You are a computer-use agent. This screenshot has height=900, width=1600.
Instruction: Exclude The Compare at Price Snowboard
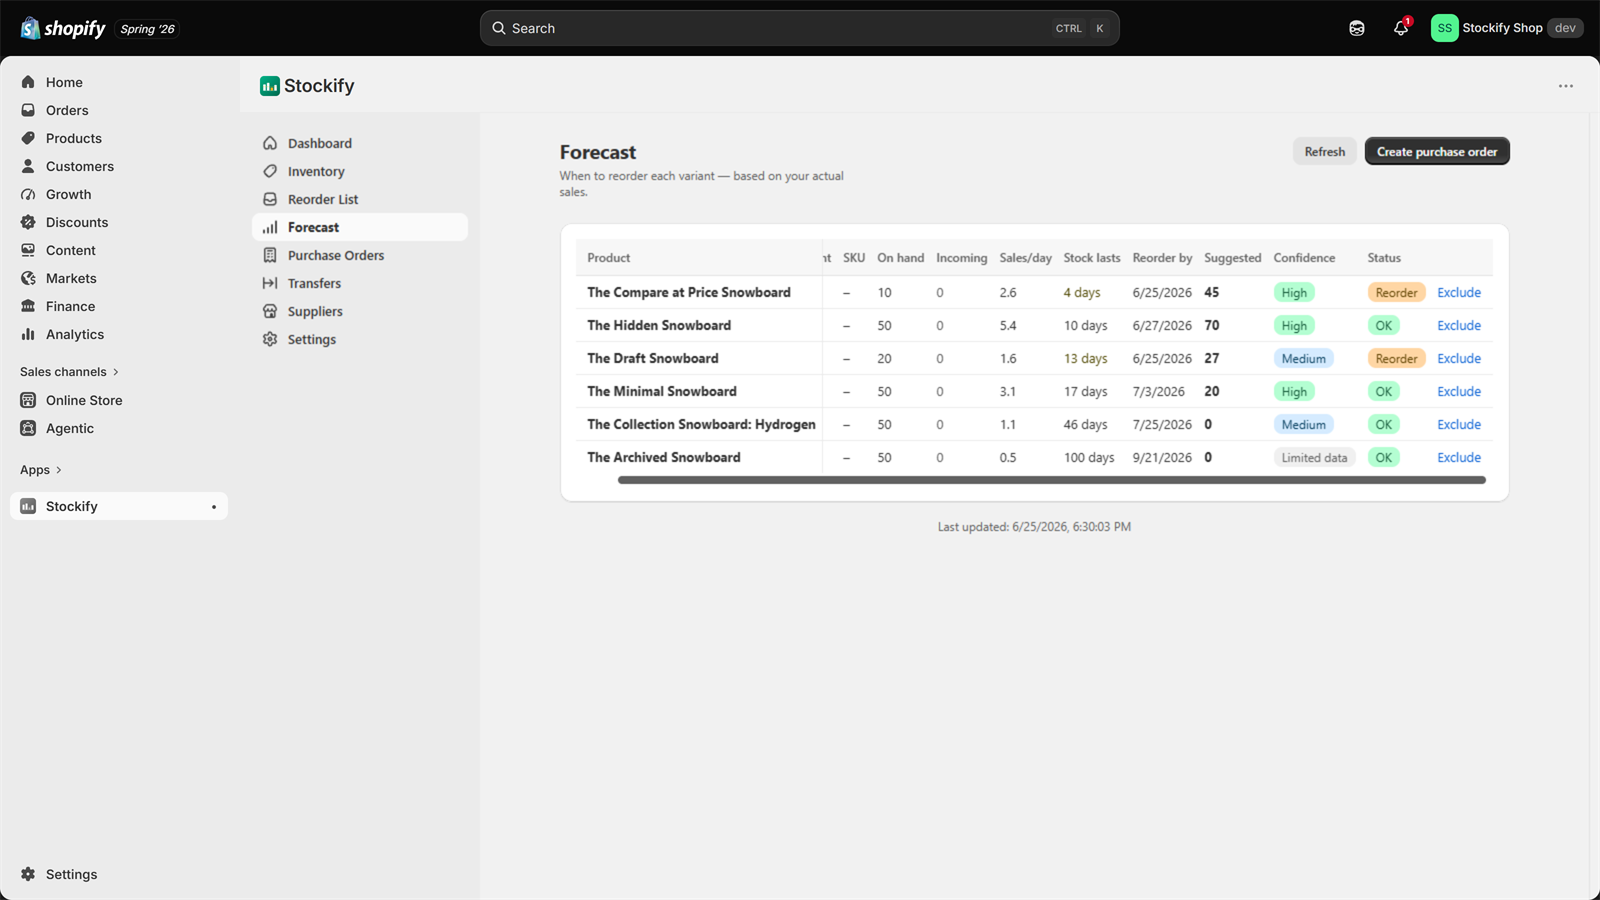(1459, 292)
